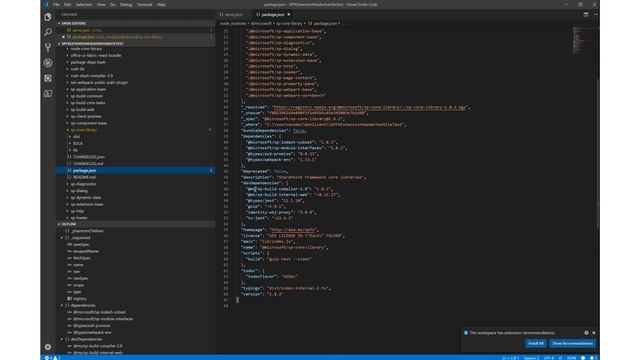
Task: Click the notifications bell in status bar
Action: click(593, 358)
